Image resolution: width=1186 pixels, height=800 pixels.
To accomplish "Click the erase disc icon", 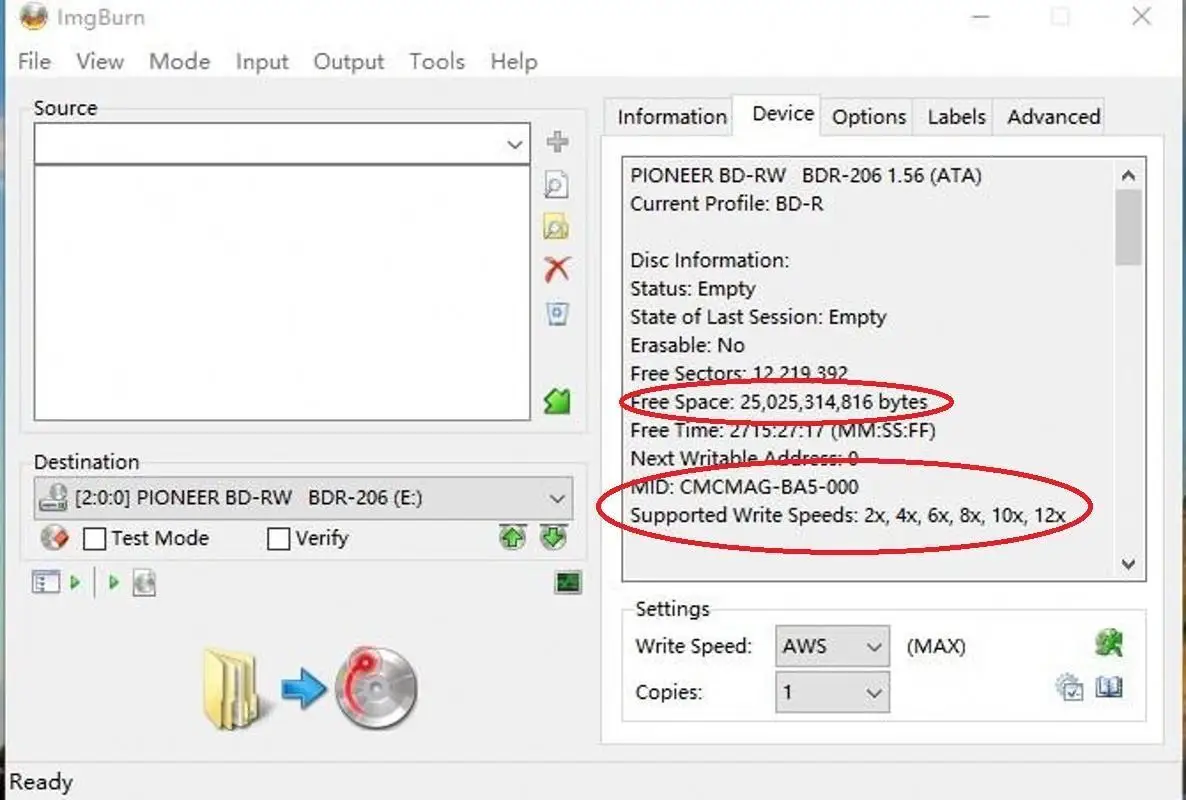I will pyautogui.click(x=54, y=538).
